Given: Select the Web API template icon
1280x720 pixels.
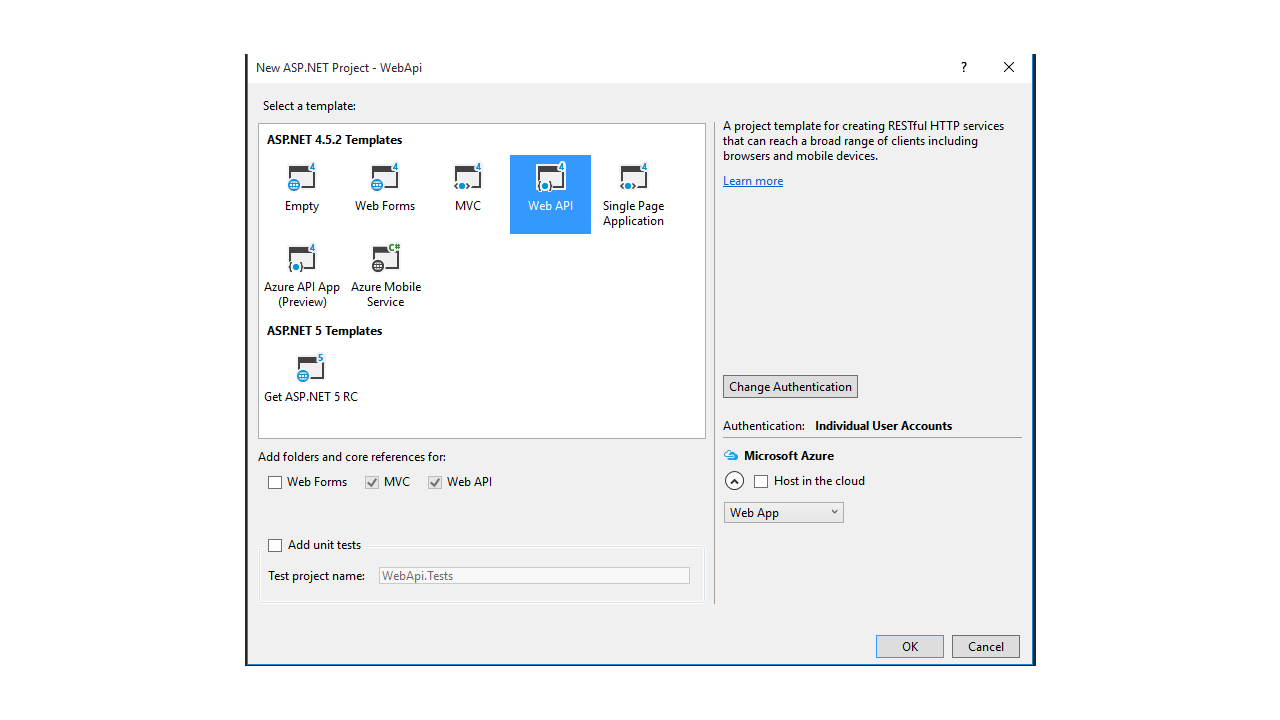Looking at the screenshot, I should 550,178.
